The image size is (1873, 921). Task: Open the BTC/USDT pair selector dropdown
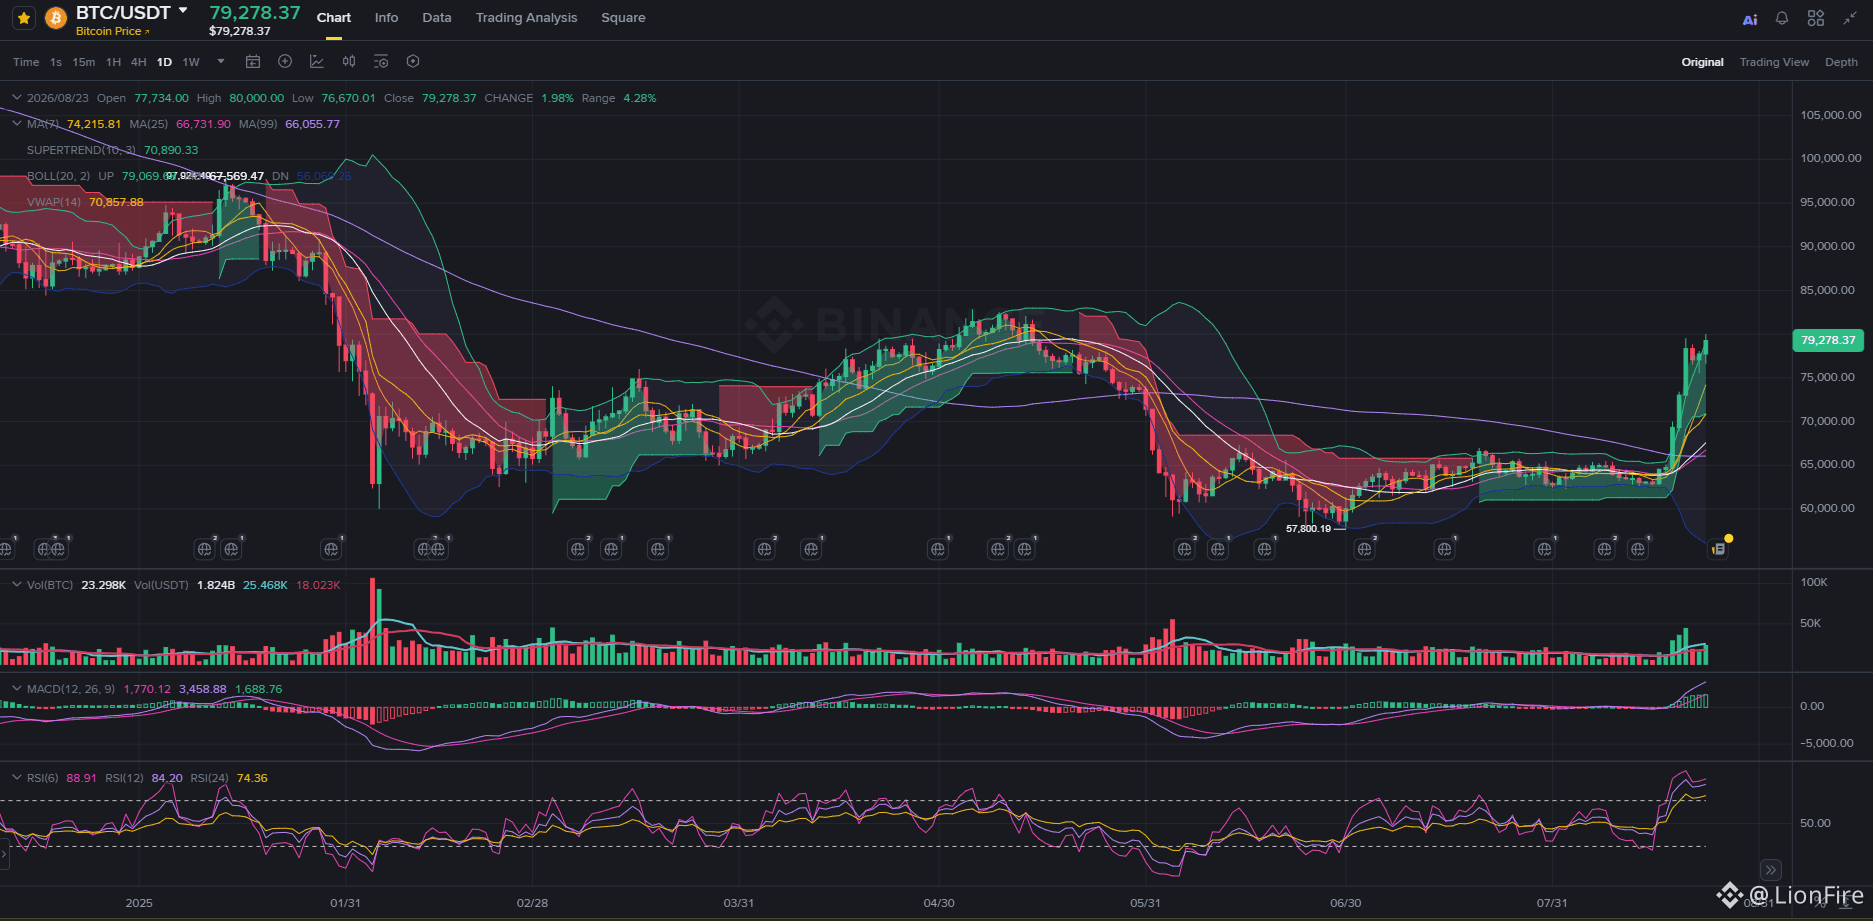(x=183, y=11)
